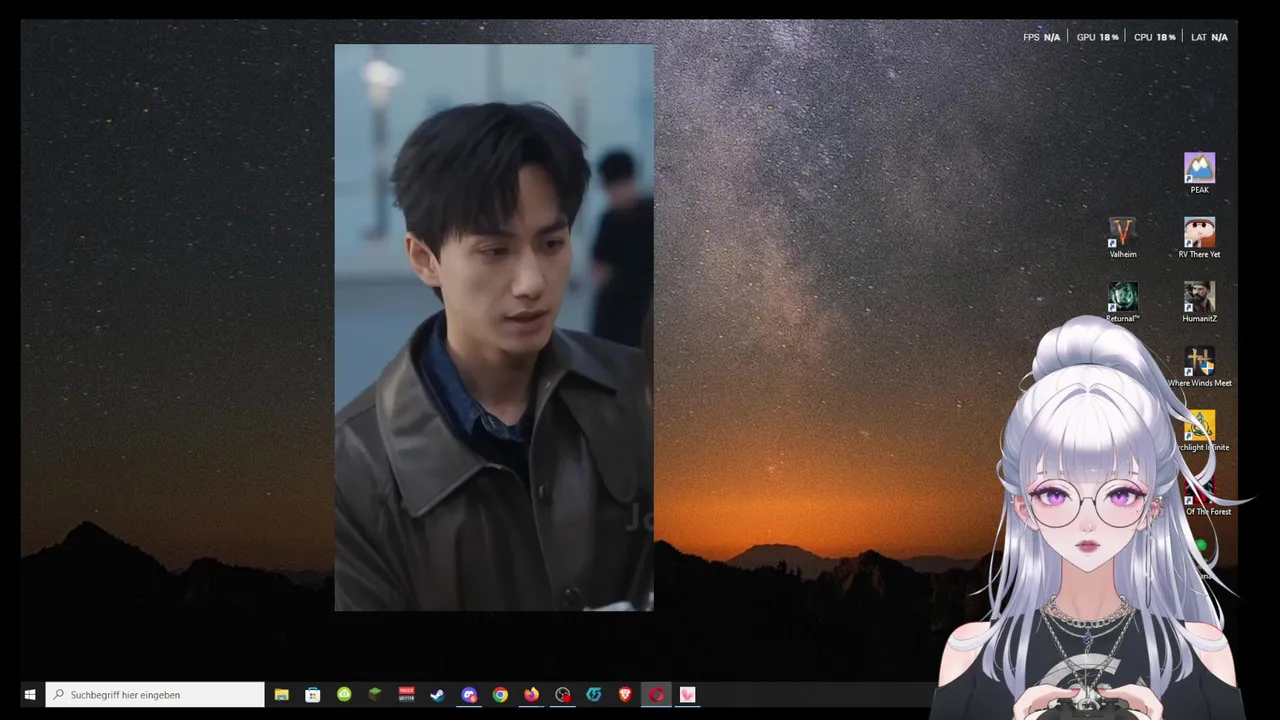Click the Suchbegriff hier eingeben search box

155,694
